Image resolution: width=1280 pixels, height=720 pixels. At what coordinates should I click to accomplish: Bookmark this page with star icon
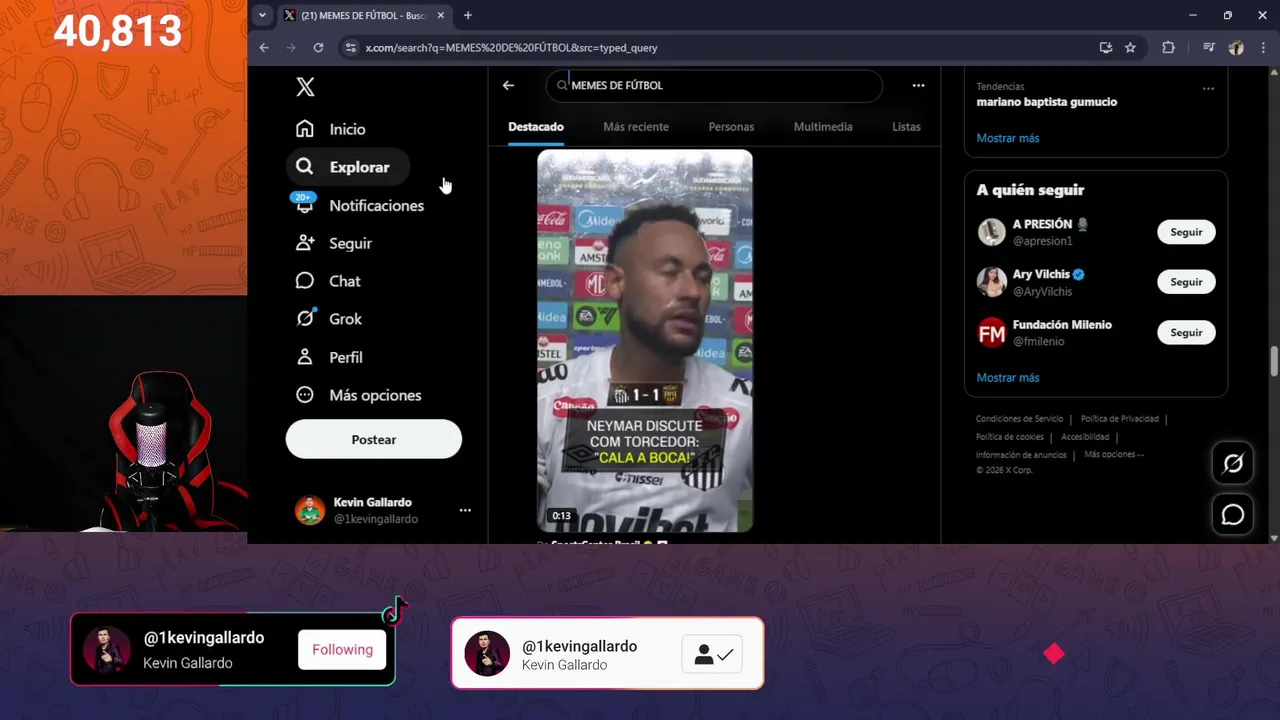(1130, 47)
